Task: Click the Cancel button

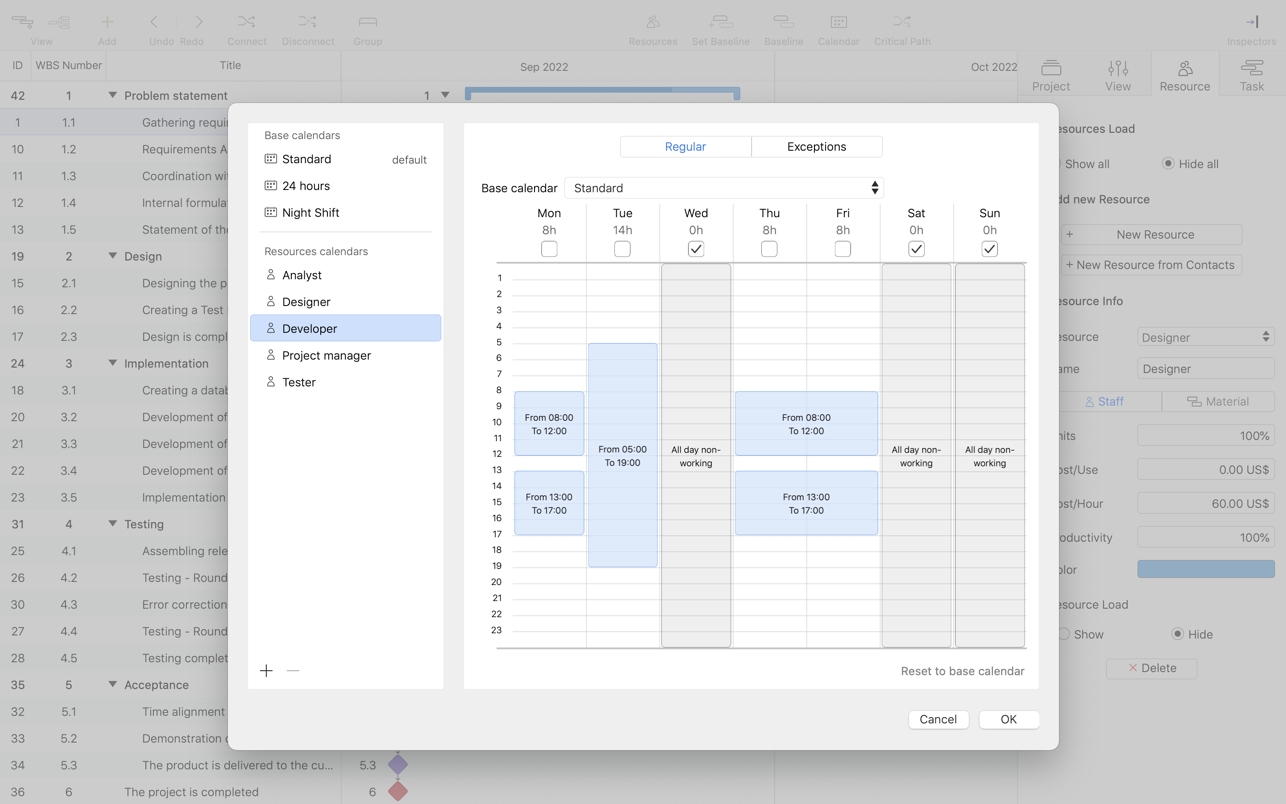Action: 938,719
